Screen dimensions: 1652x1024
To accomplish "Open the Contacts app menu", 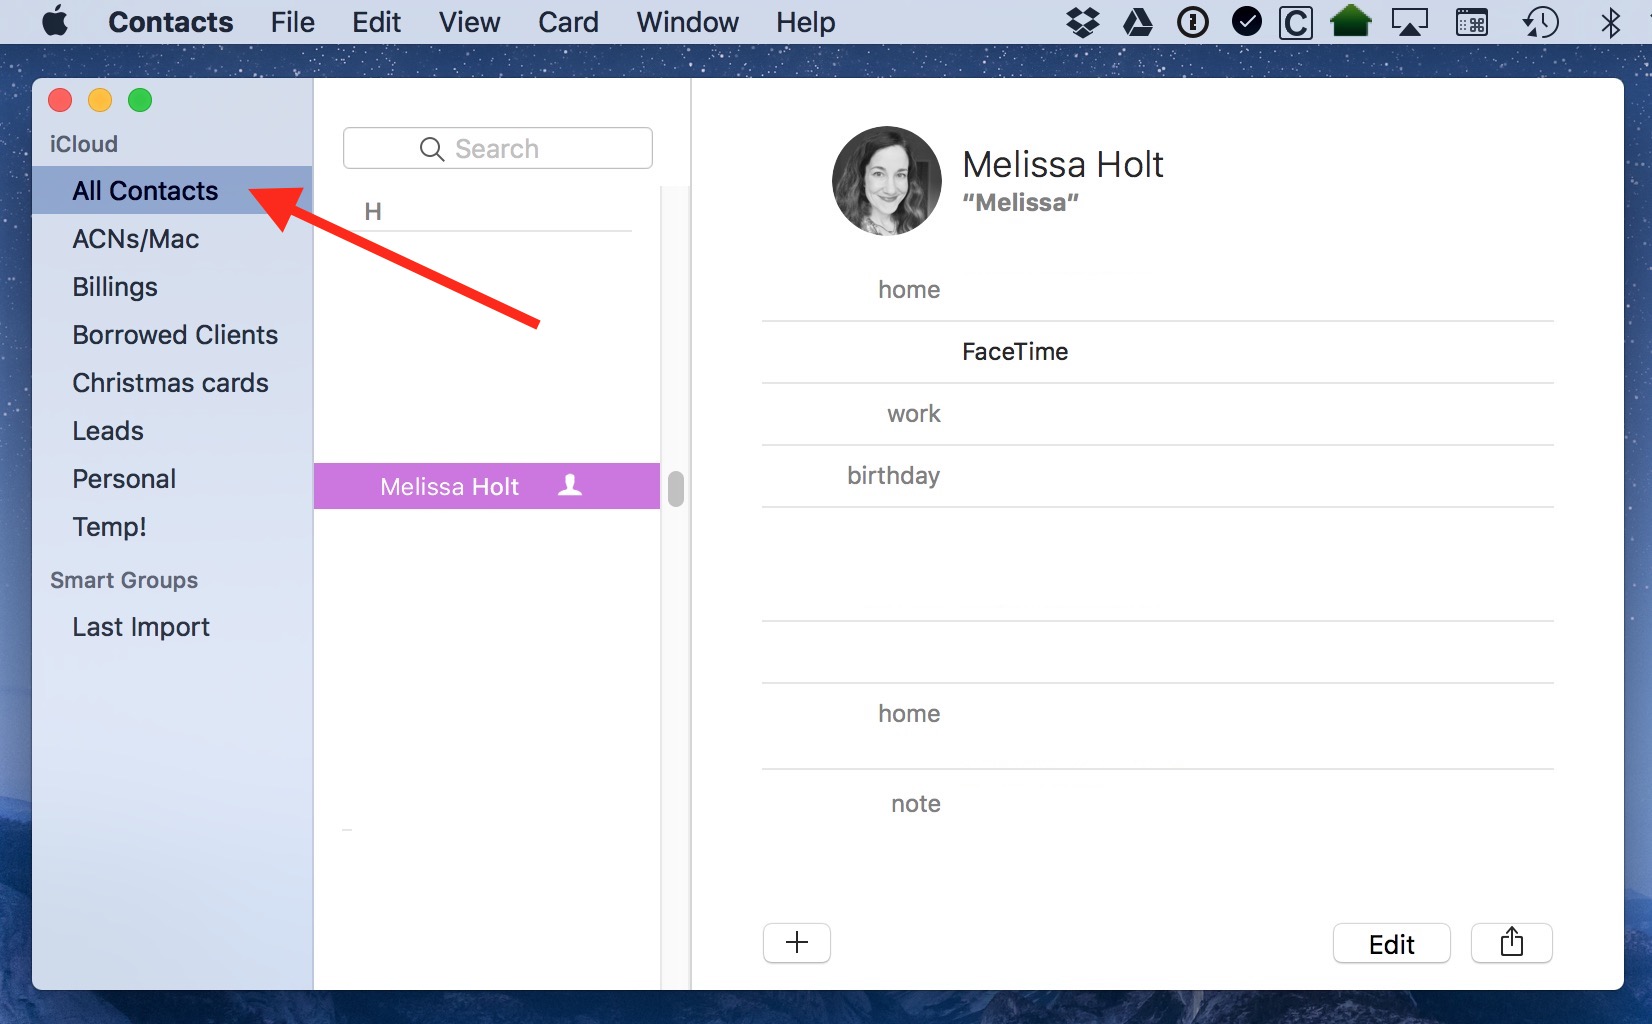I will (170, 22).
